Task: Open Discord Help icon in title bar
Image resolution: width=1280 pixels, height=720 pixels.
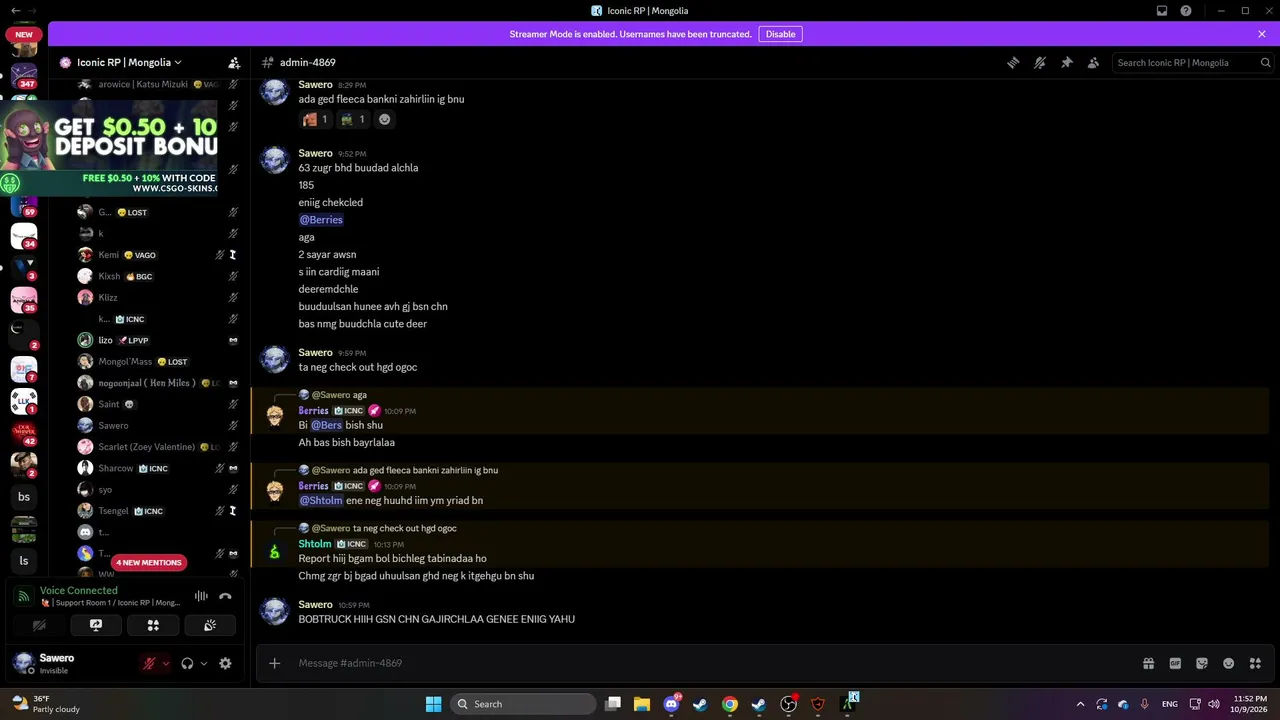Action: pyautogui.click(x=1186, y=11)
